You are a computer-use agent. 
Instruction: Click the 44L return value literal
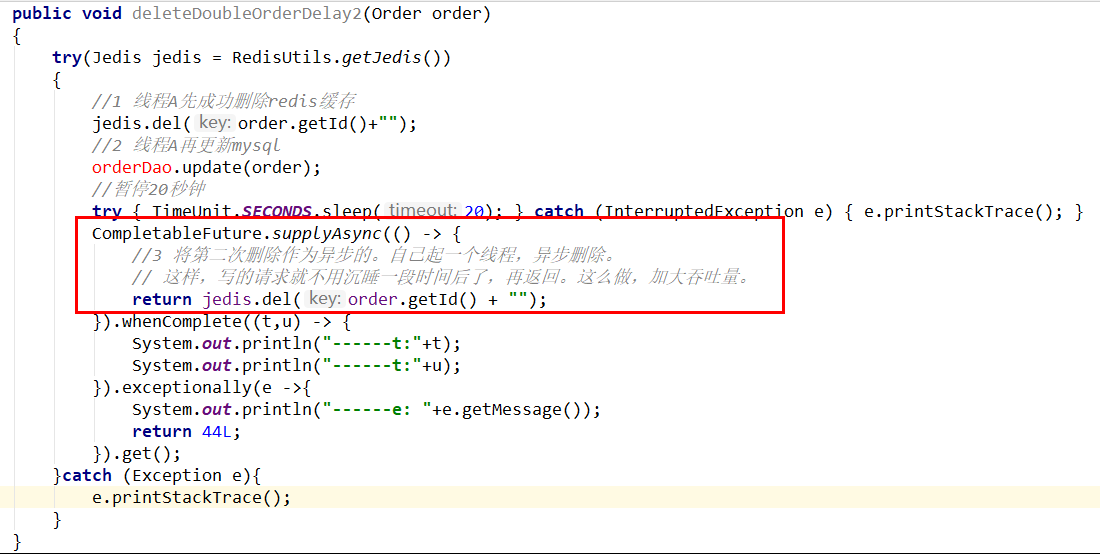coord(221,432)
